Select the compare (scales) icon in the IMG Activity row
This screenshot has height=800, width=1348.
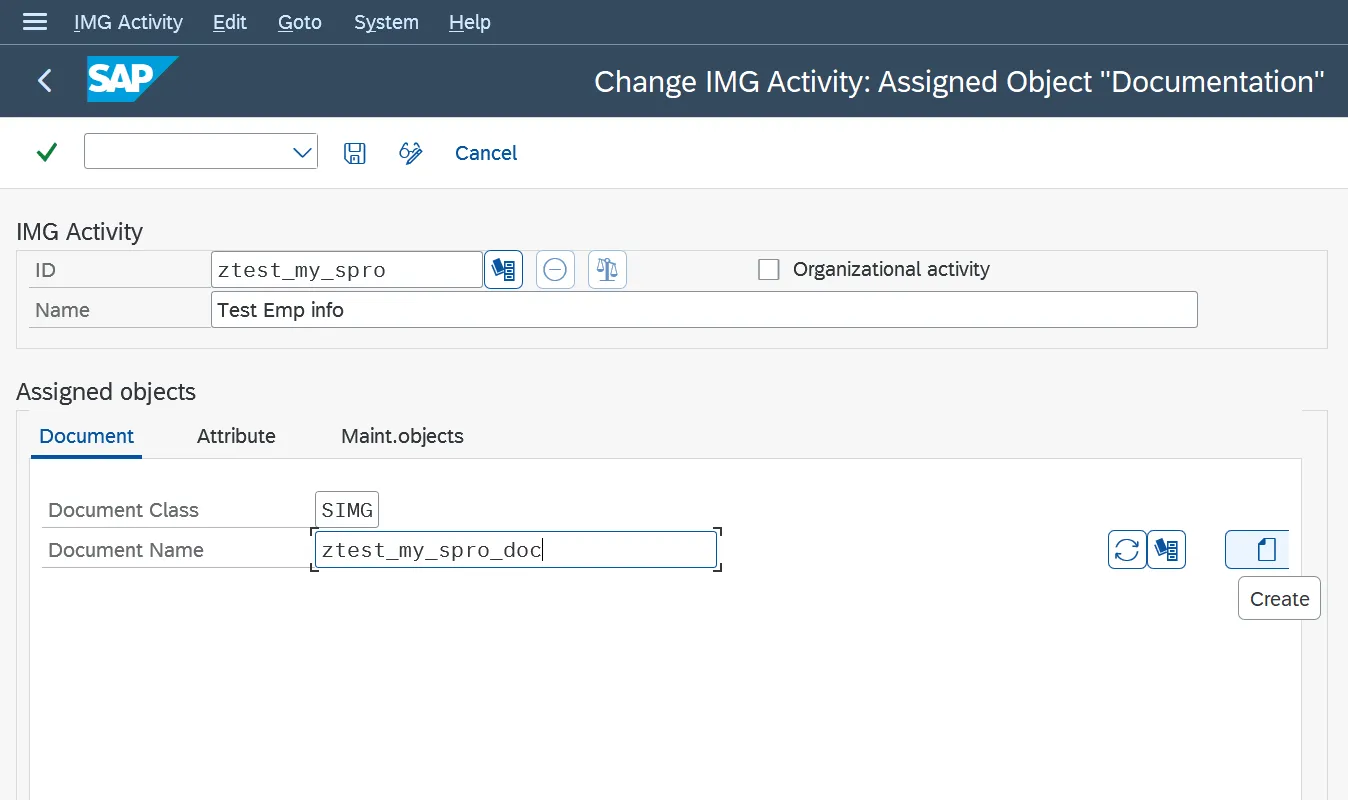[607, 269]
